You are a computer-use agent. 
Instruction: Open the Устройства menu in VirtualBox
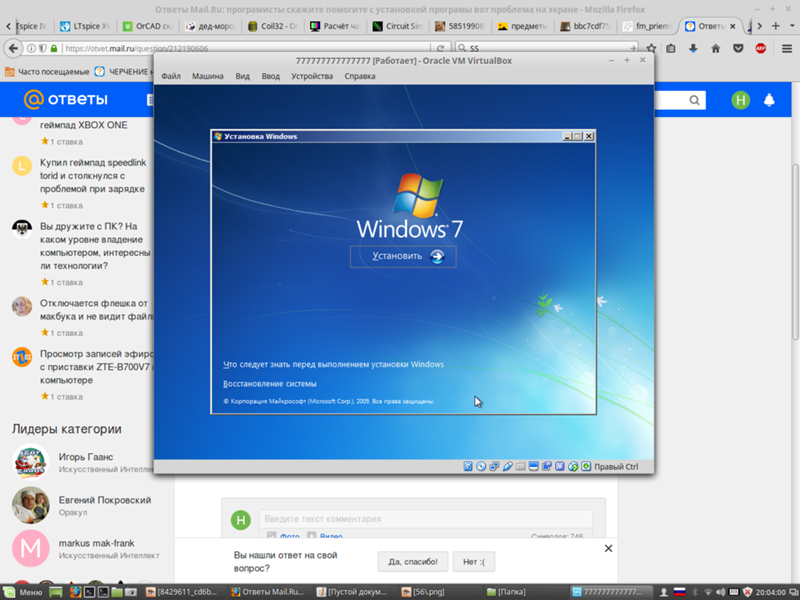[312, 76]
